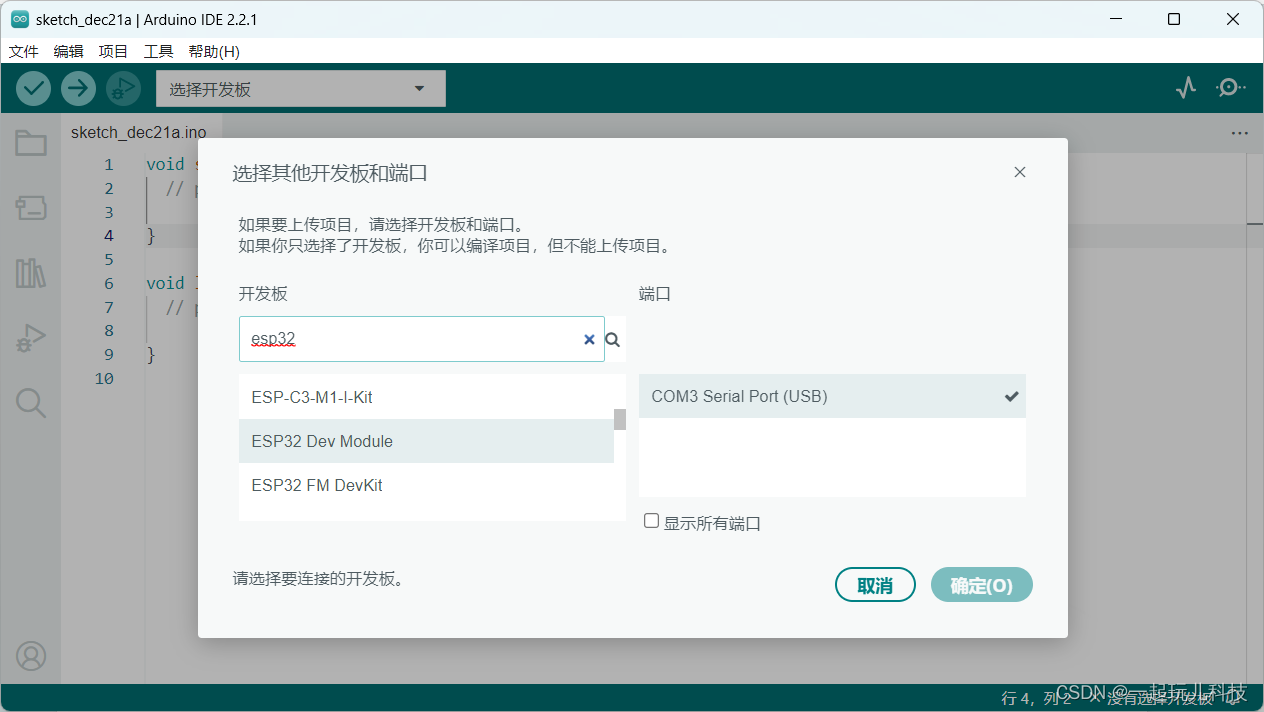Open the Debug sidebar icon
1264x712 pixels.
click(31, 338)
